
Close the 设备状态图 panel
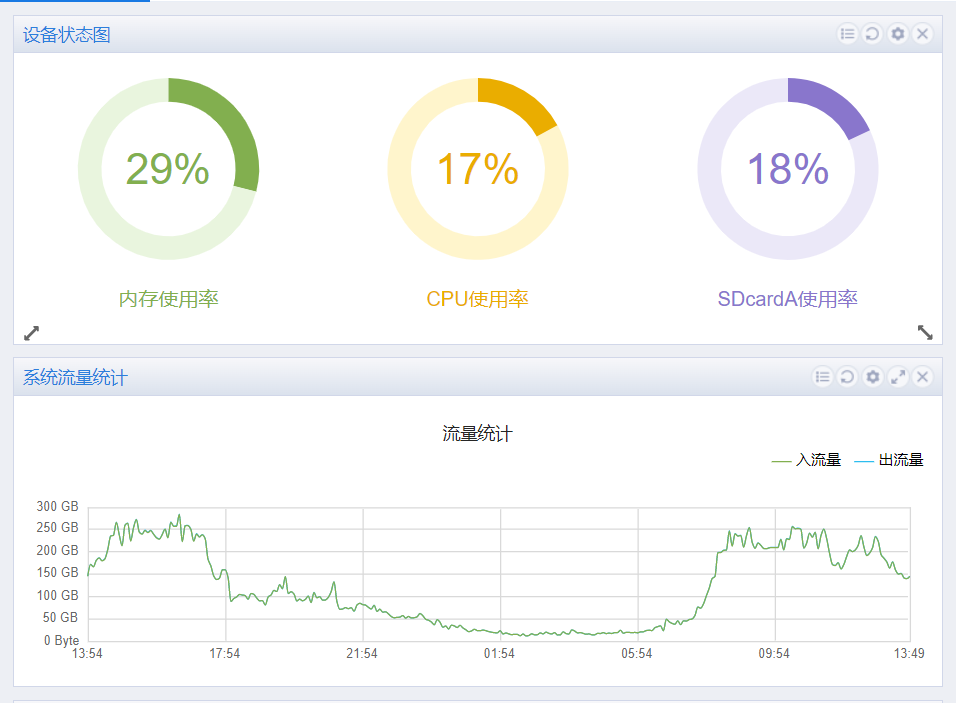(x=922, y=34)
